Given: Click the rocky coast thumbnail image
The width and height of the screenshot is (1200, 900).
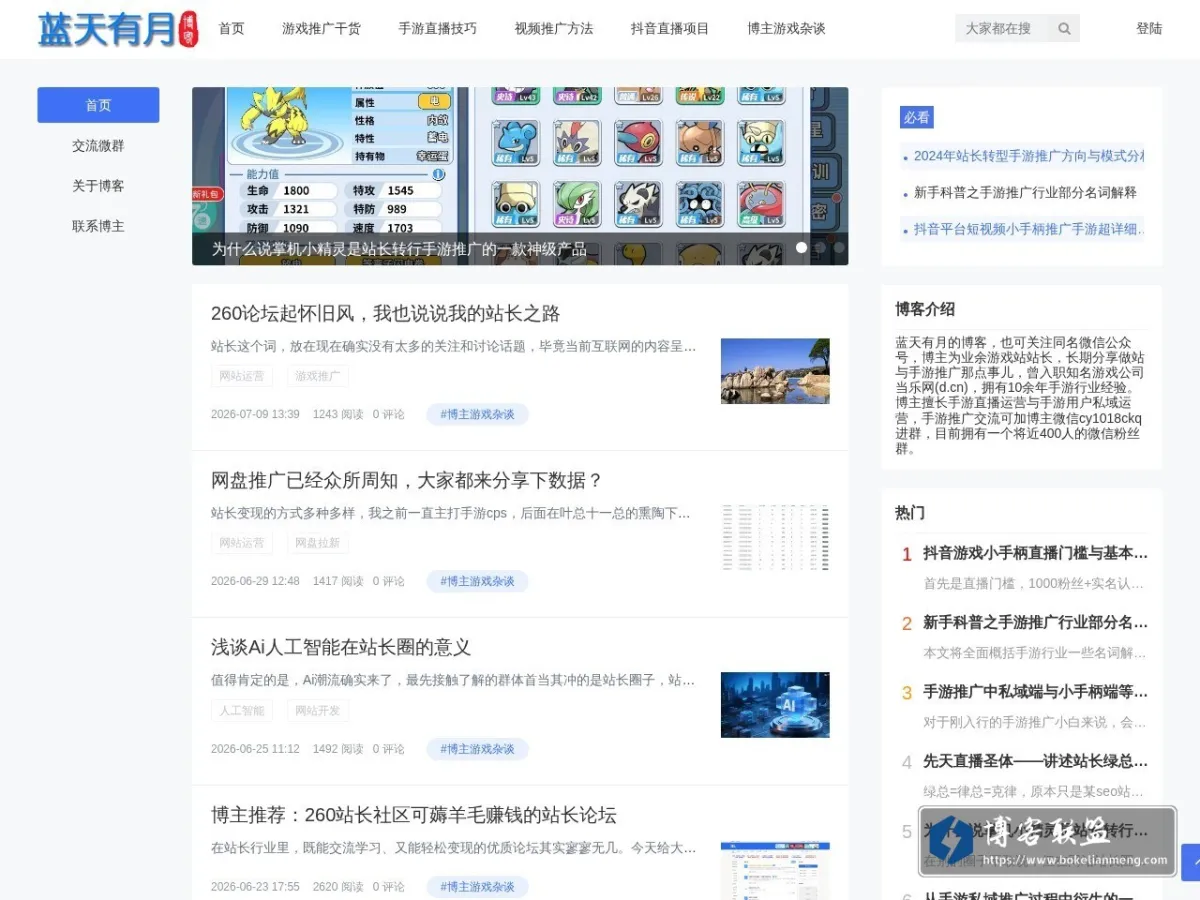Looking at the screenshot, I should point(775,371).
